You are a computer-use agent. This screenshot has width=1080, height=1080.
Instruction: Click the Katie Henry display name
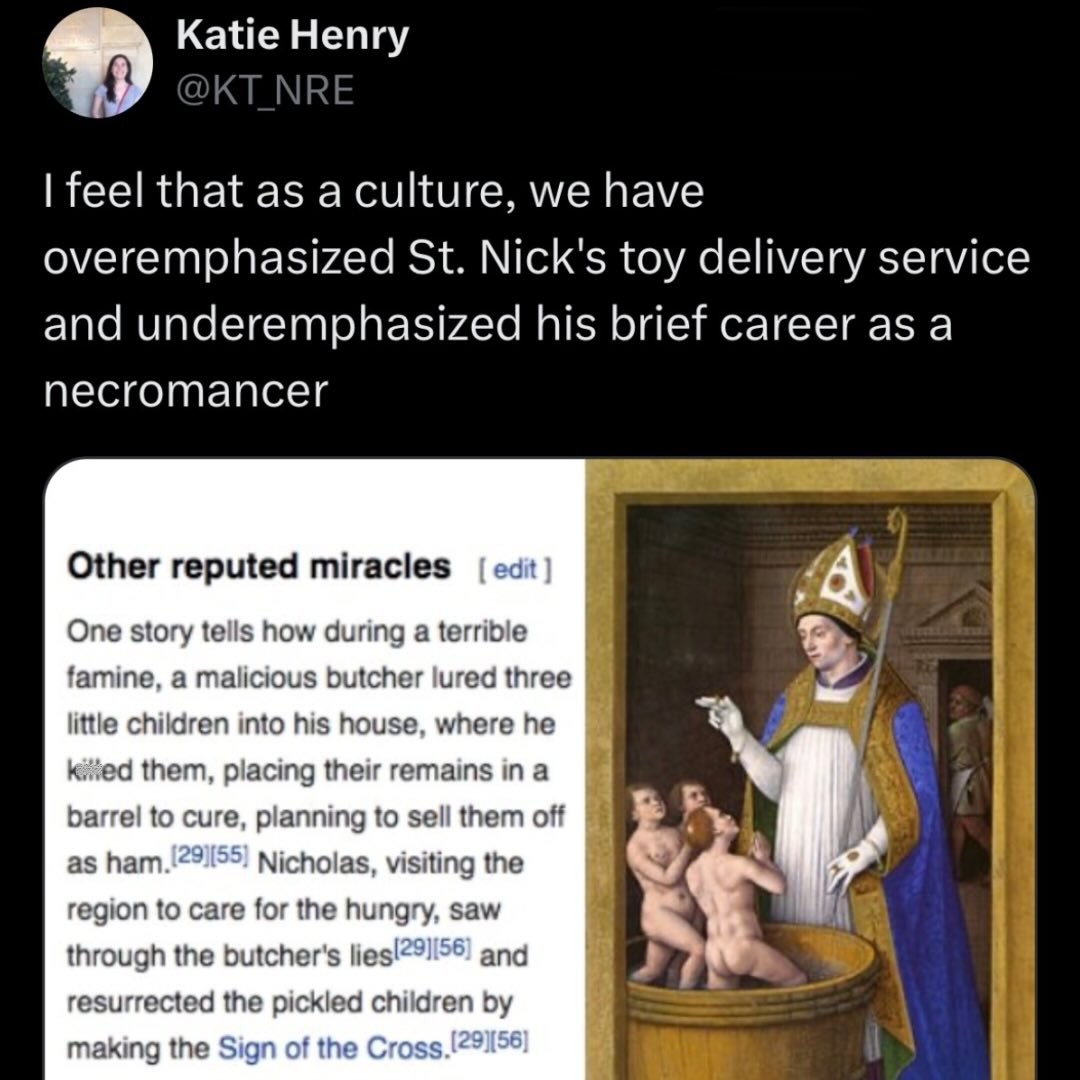click(x=292, y=38)
